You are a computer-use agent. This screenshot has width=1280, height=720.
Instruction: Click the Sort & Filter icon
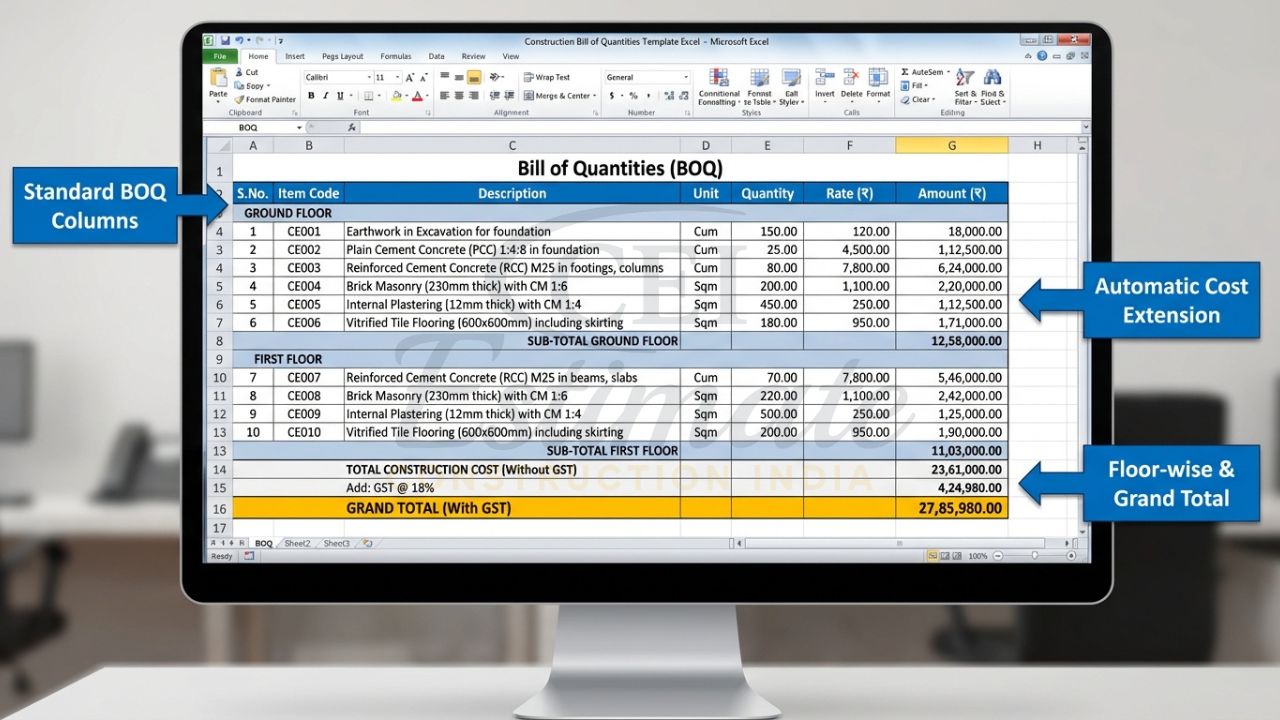pyautogui.click(x=963, y=78)
